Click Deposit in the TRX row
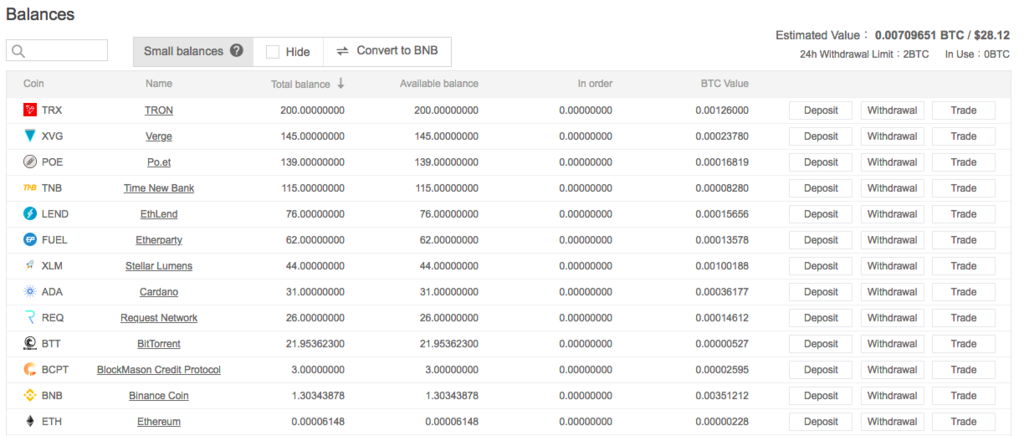The width and height of the screenshot is (1024, 436). pyautogui.click(x=820, y=110)
